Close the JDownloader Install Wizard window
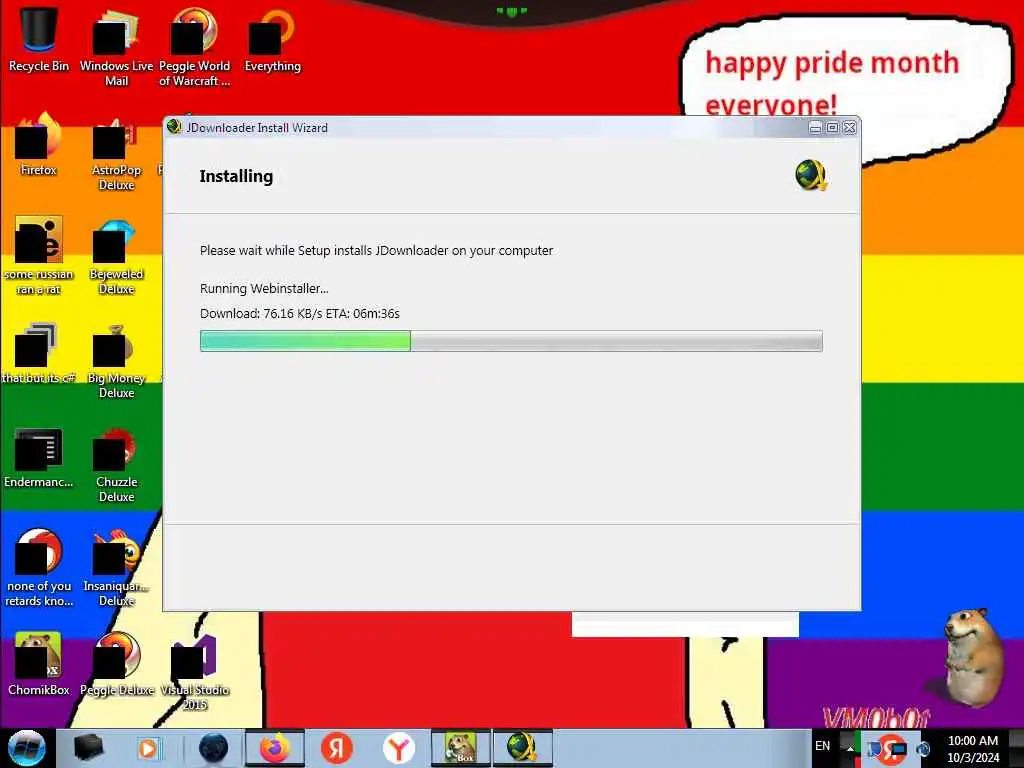 [849, 127]
